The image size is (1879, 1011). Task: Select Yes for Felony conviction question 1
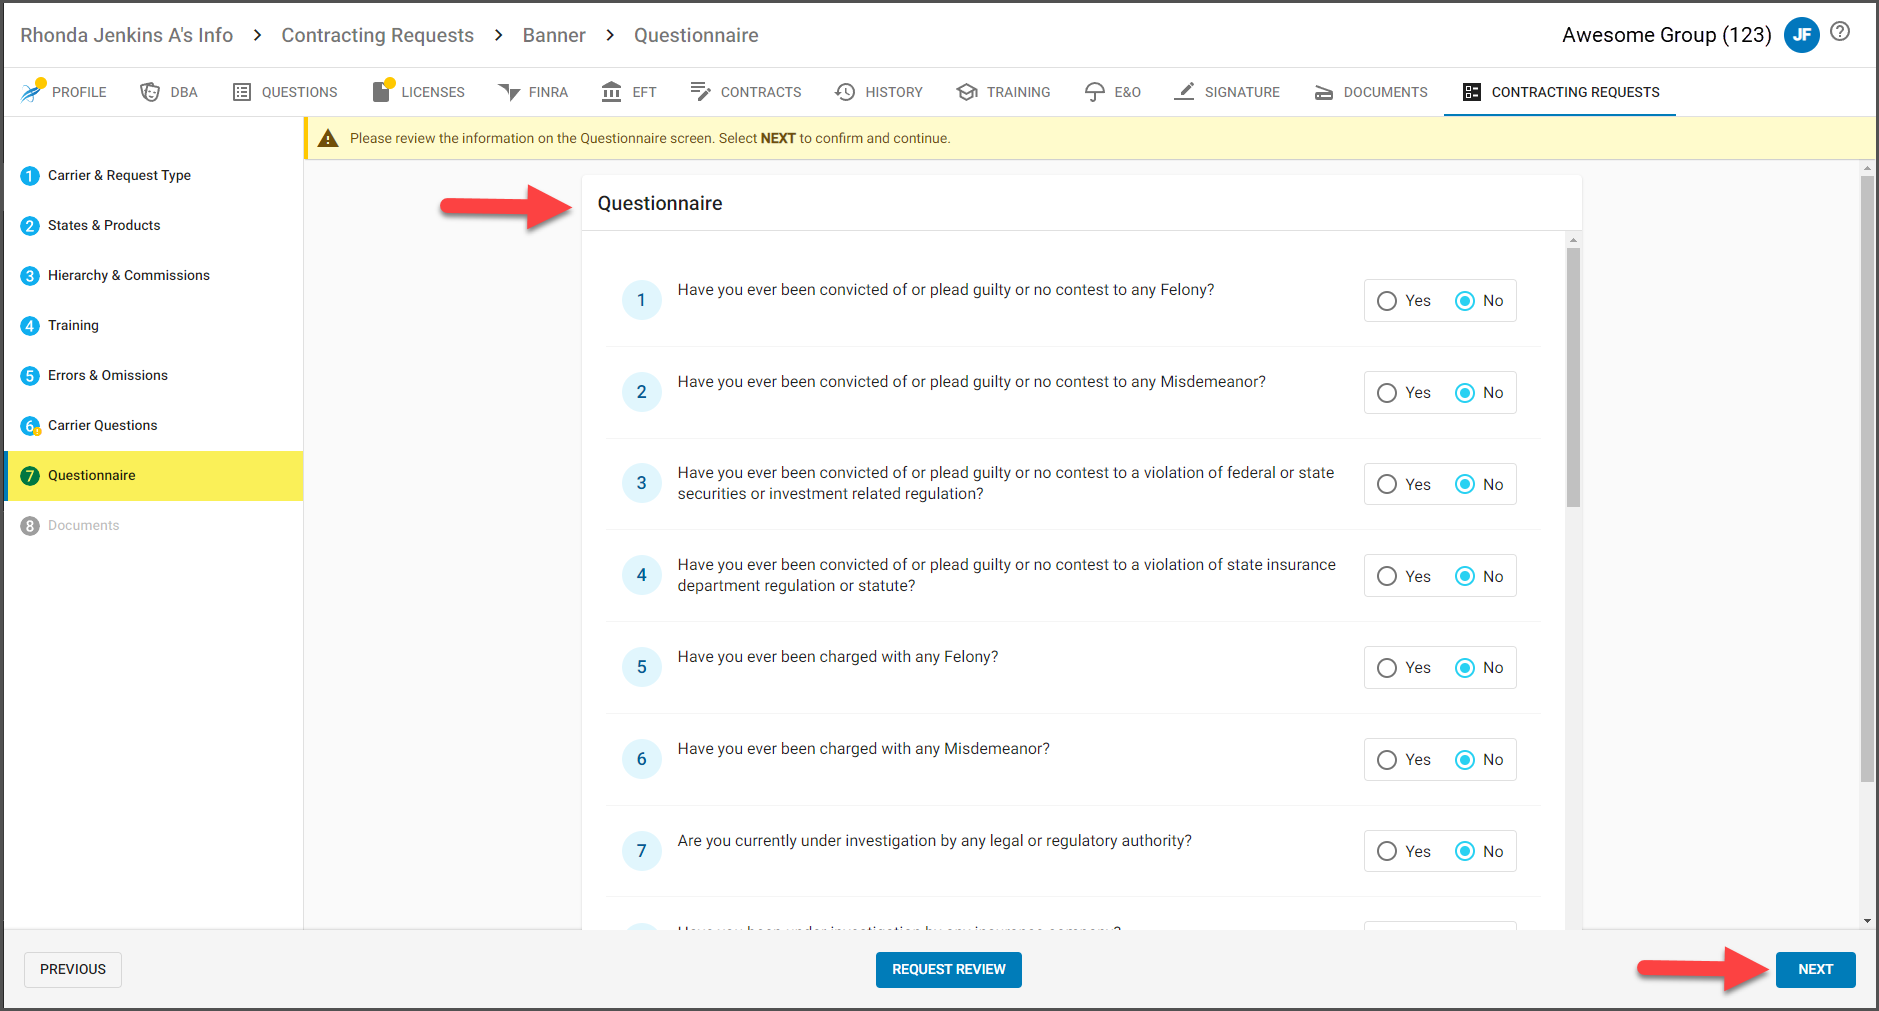tap(1387, 301)
